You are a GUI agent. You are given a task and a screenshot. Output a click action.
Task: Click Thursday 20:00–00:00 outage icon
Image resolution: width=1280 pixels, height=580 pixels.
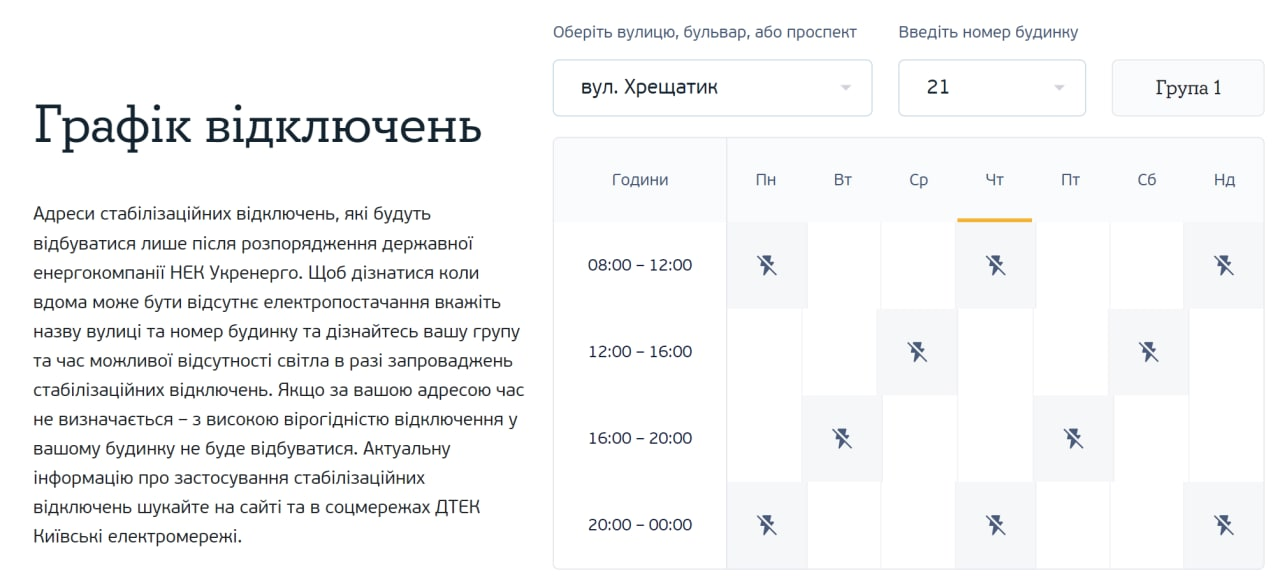pos(995,524)
